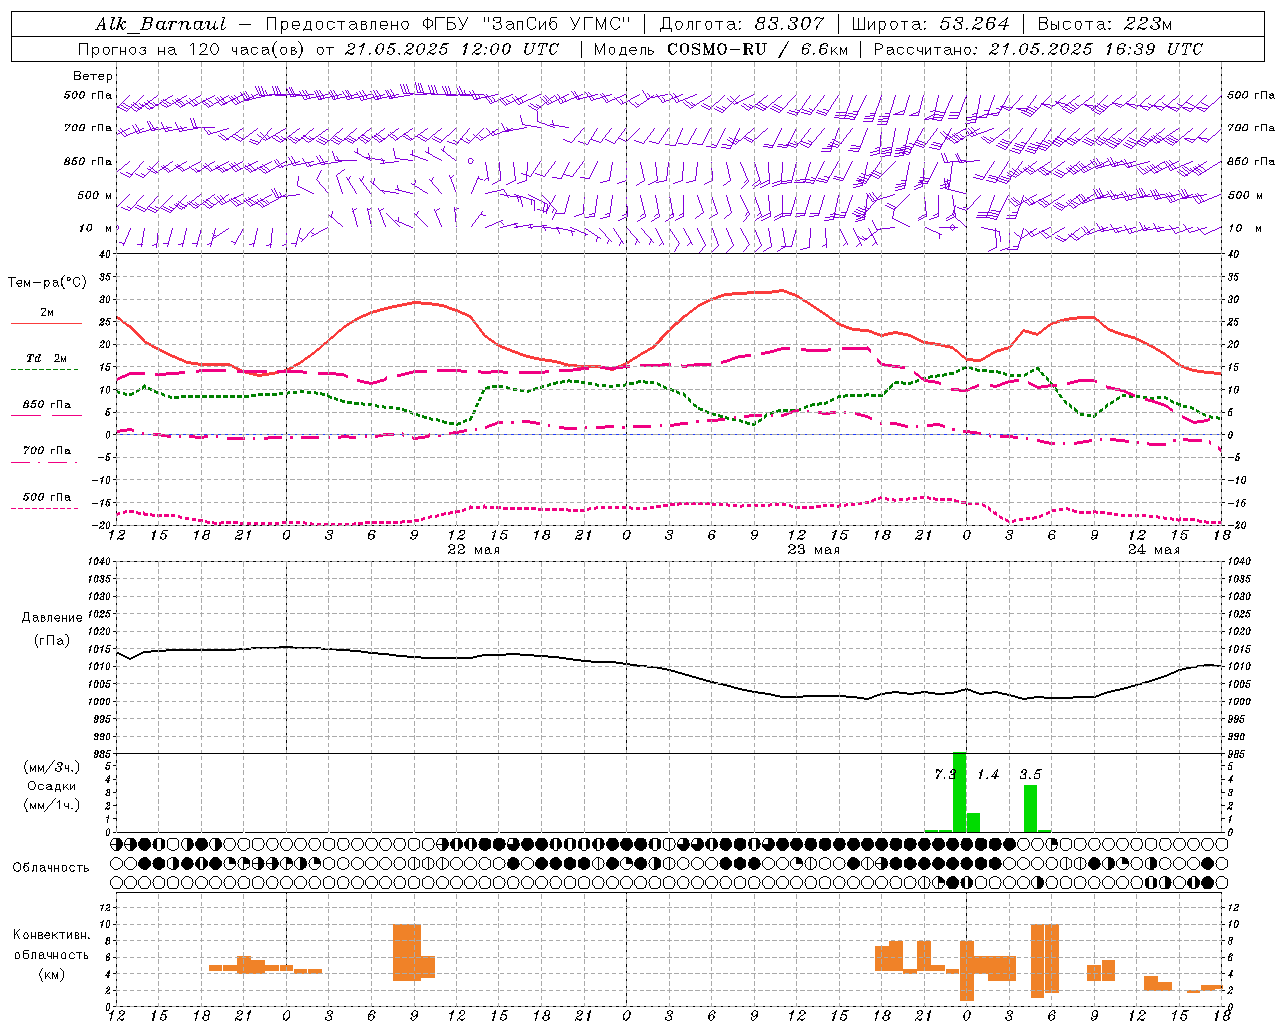The image size is (1280, 1024).
Task: Click the red '2м' temperature legend line
Action: click(47, 323)
